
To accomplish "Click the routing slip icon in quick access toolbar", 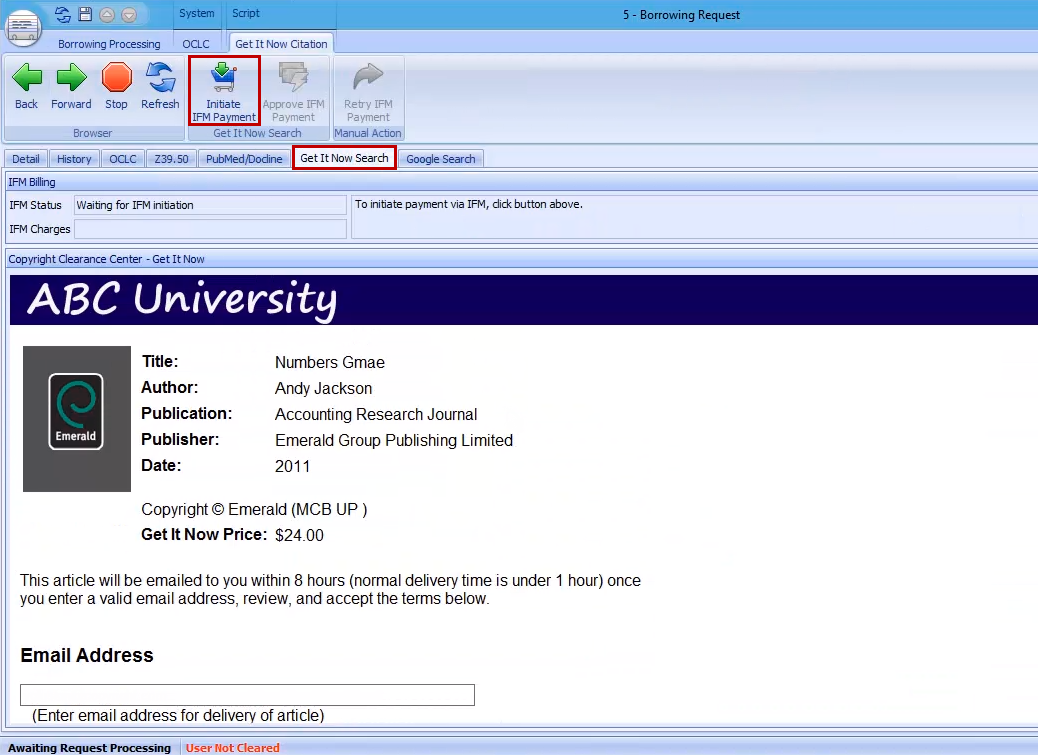I will click(62, 14).
